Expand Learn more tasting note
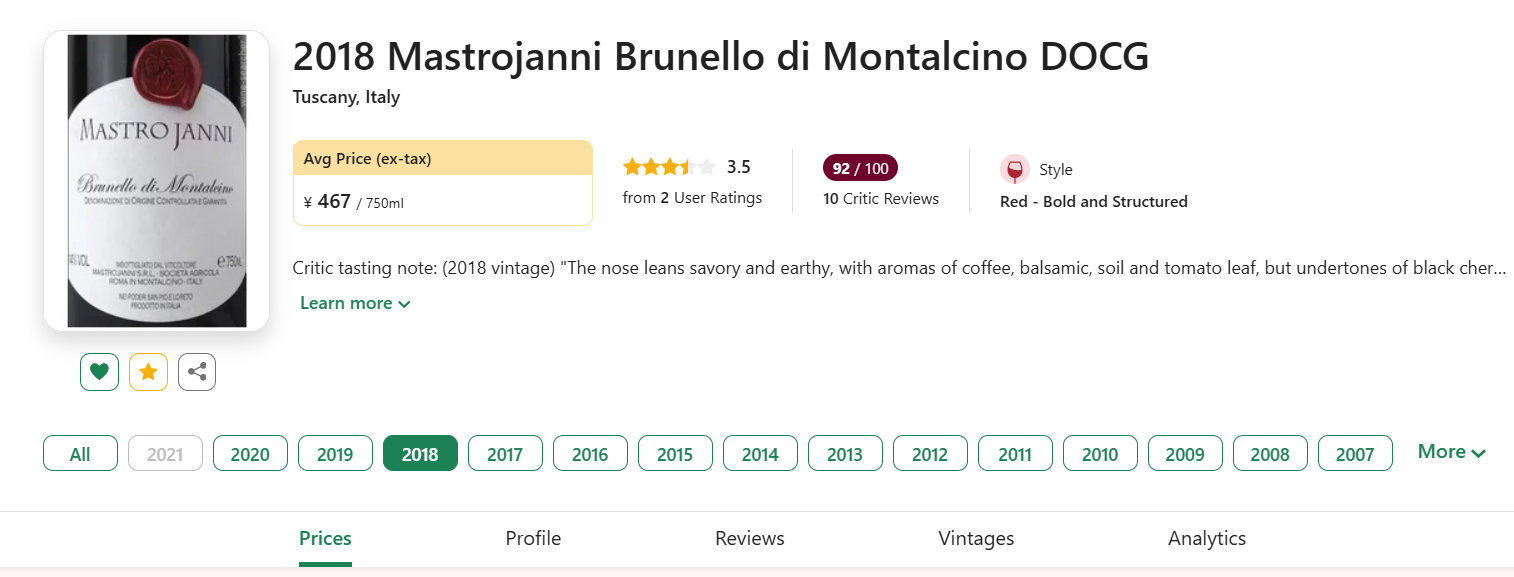 [x=355, y=303]
